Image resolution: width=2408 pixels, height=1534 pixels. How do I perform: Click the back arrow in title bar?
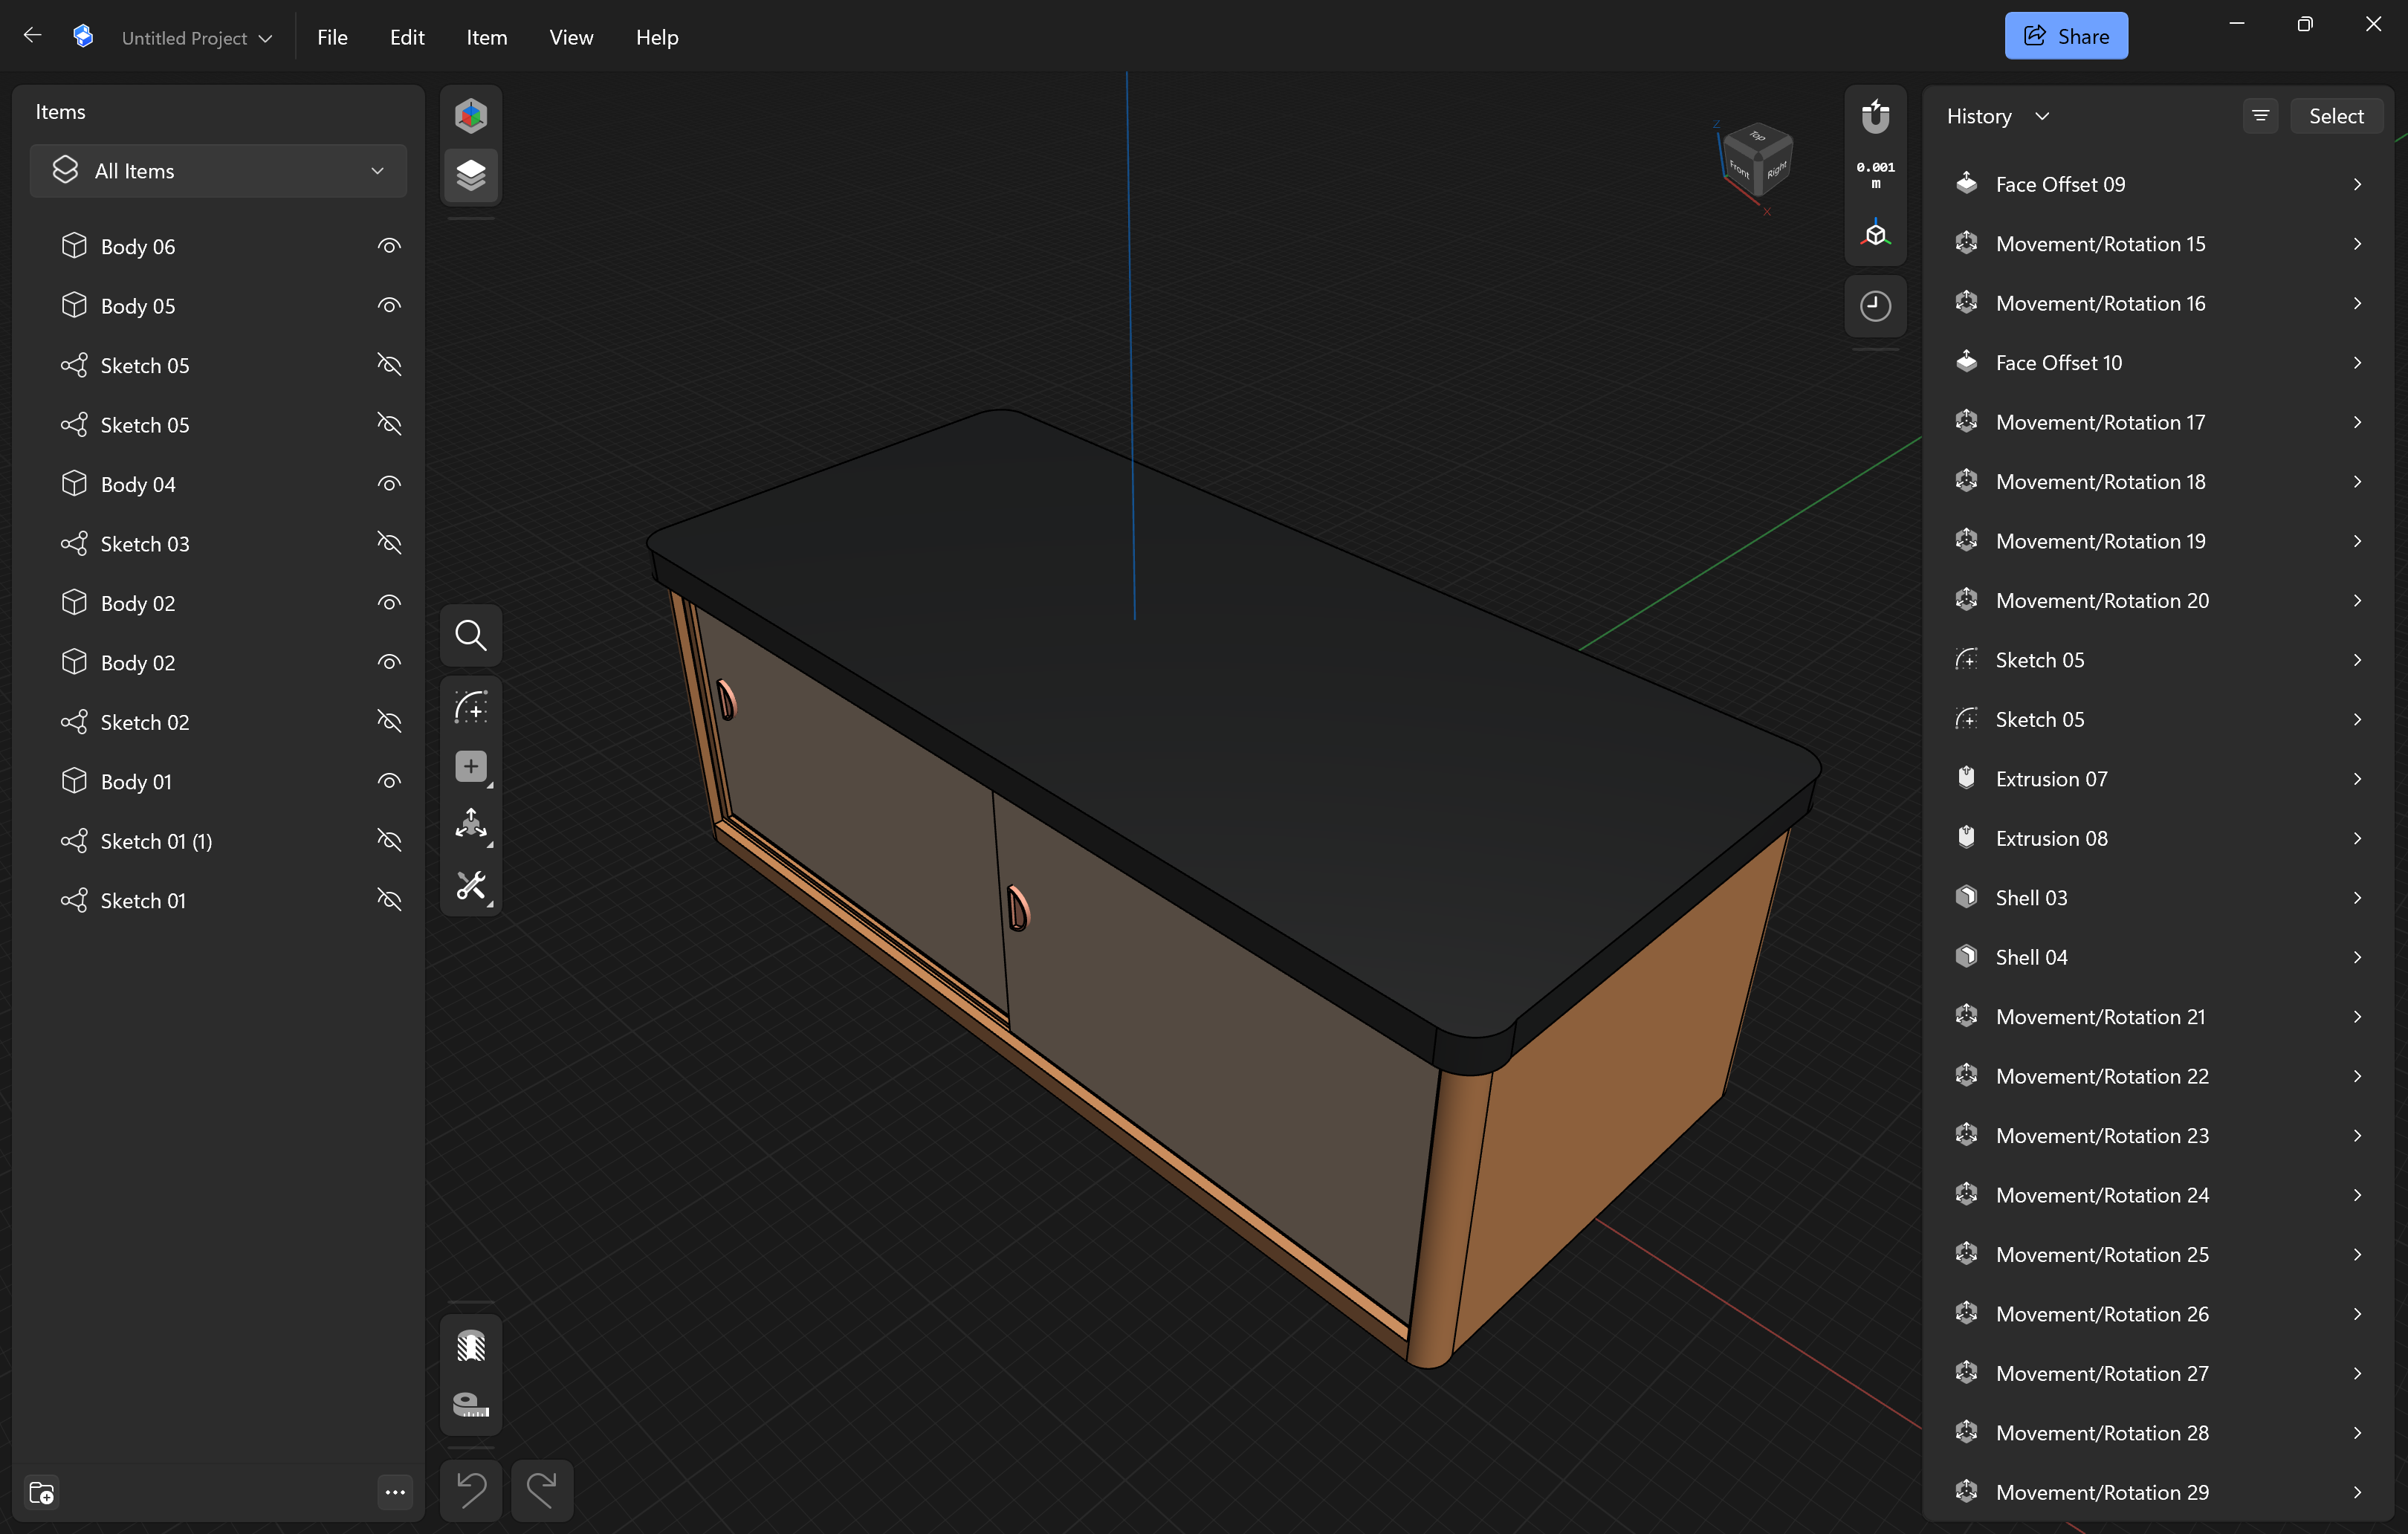point(32,36)
